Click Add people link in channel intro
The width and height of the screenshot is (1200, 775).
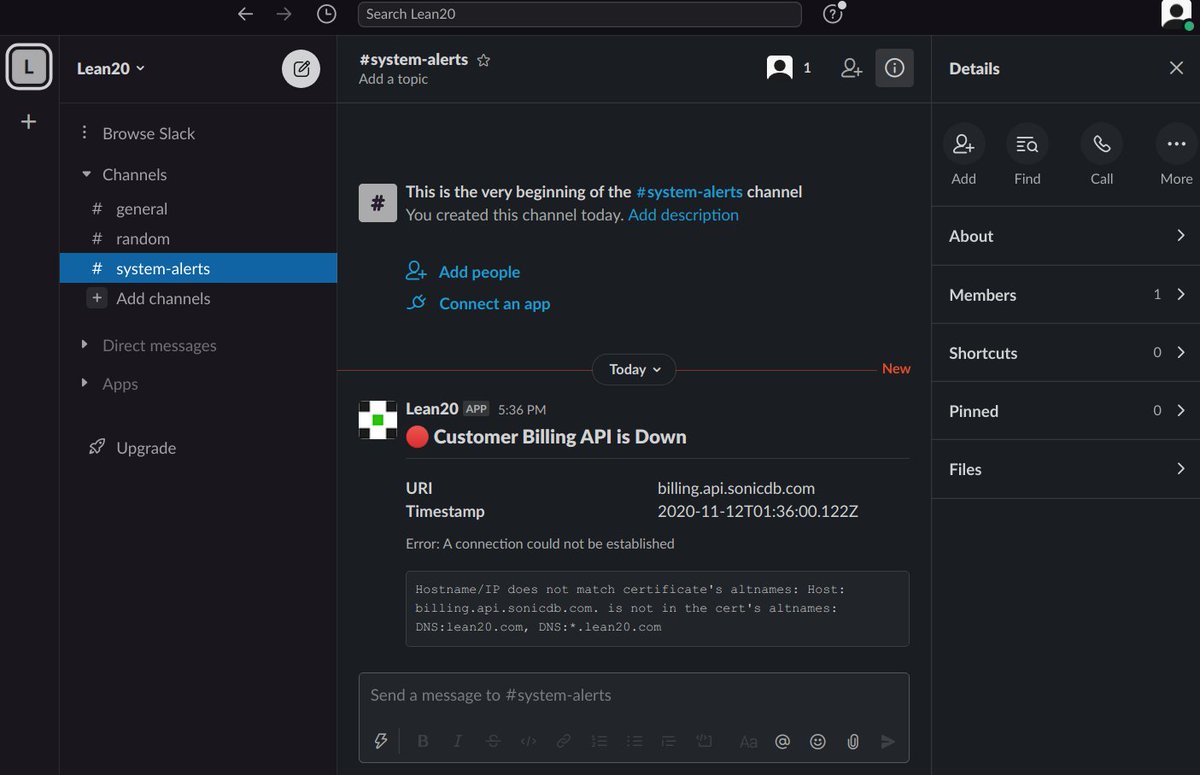tap(479, 272)
